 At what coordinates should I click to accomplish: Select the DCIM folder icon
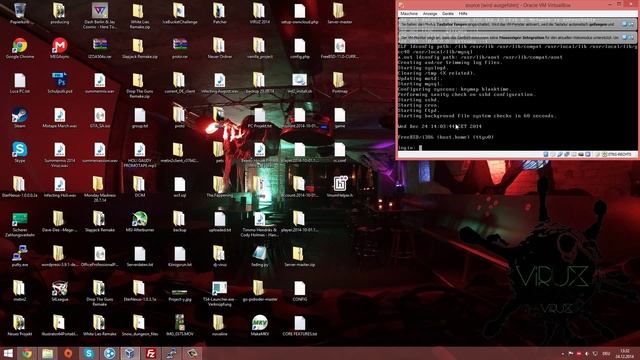pyautogui.click(x=140, y=187)
